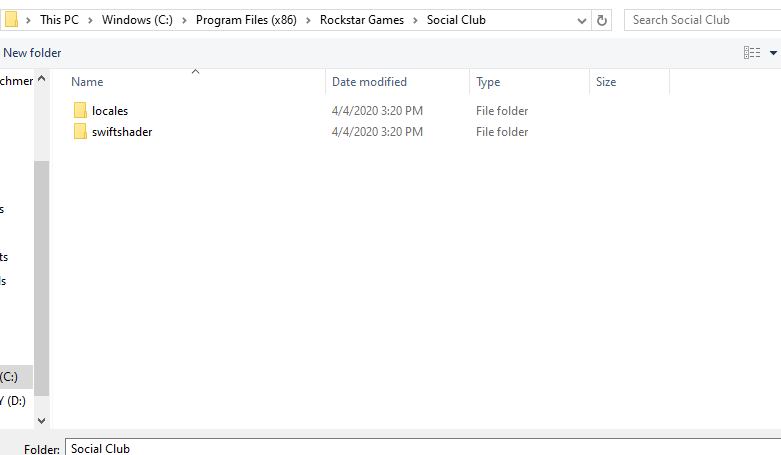Image resolution: width=781 pixels, height=455 pixels.
Task: Expand the chevron after Program Files (x86)
Action: tap(308, 20)
